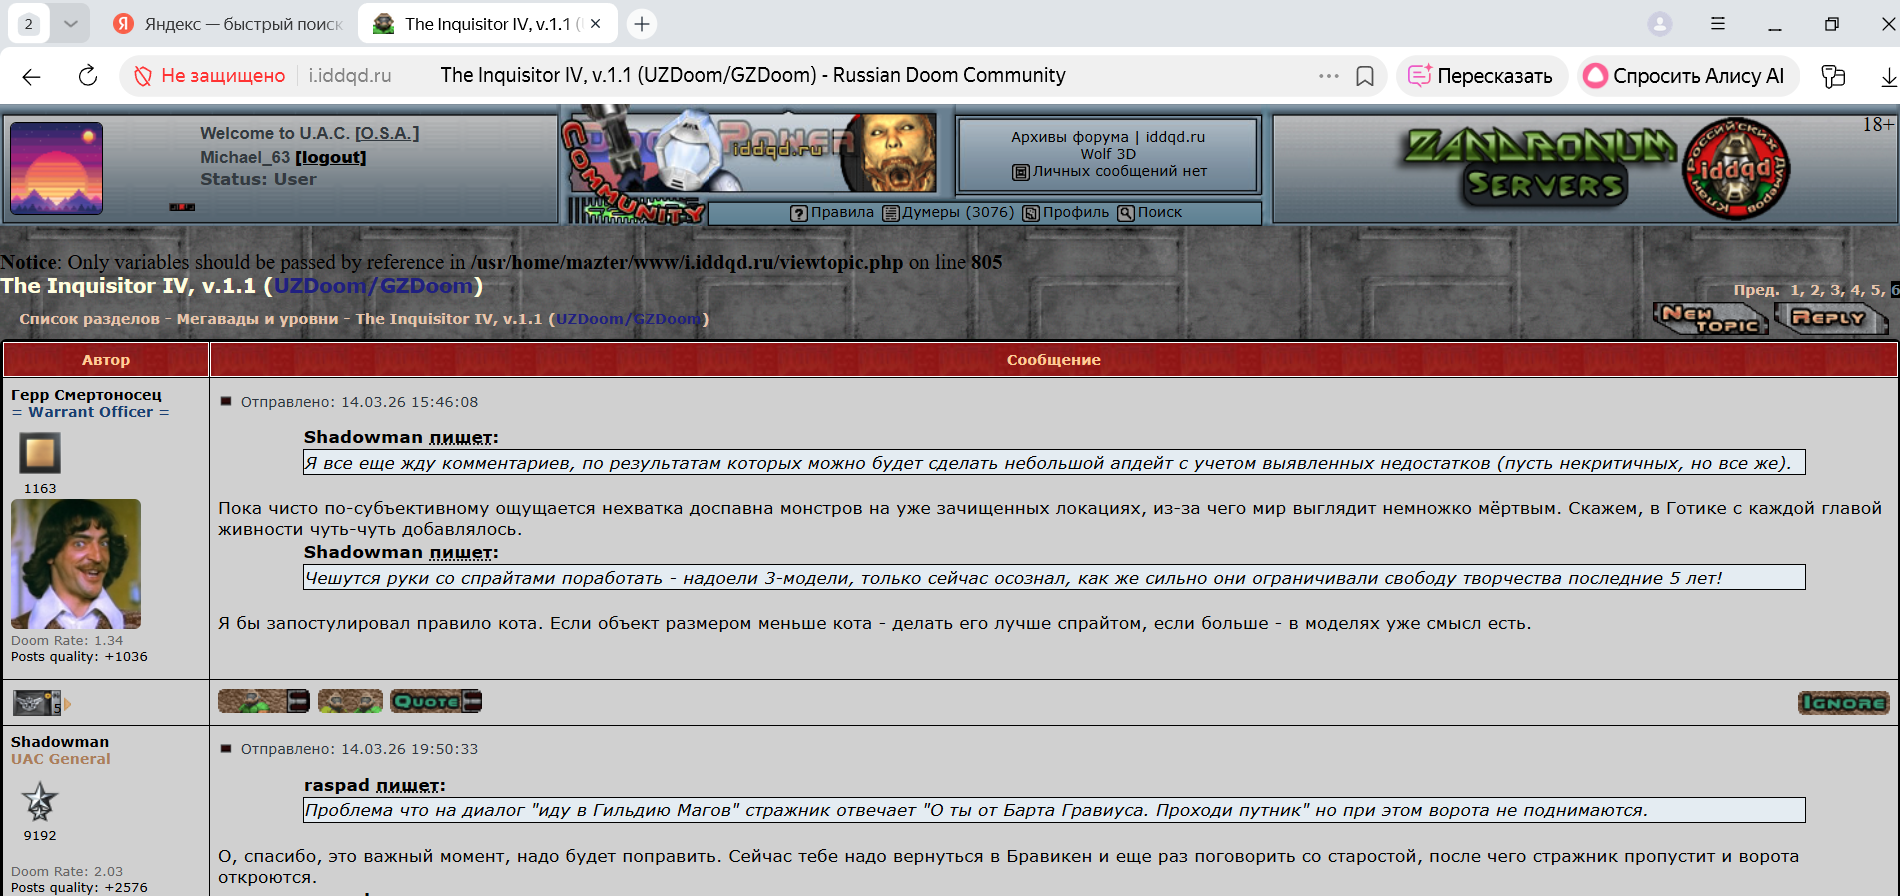This screenshot has width=1900, height=896.
Task: Open Правила rules link in forum menu
Action: [x=832, y=213]
